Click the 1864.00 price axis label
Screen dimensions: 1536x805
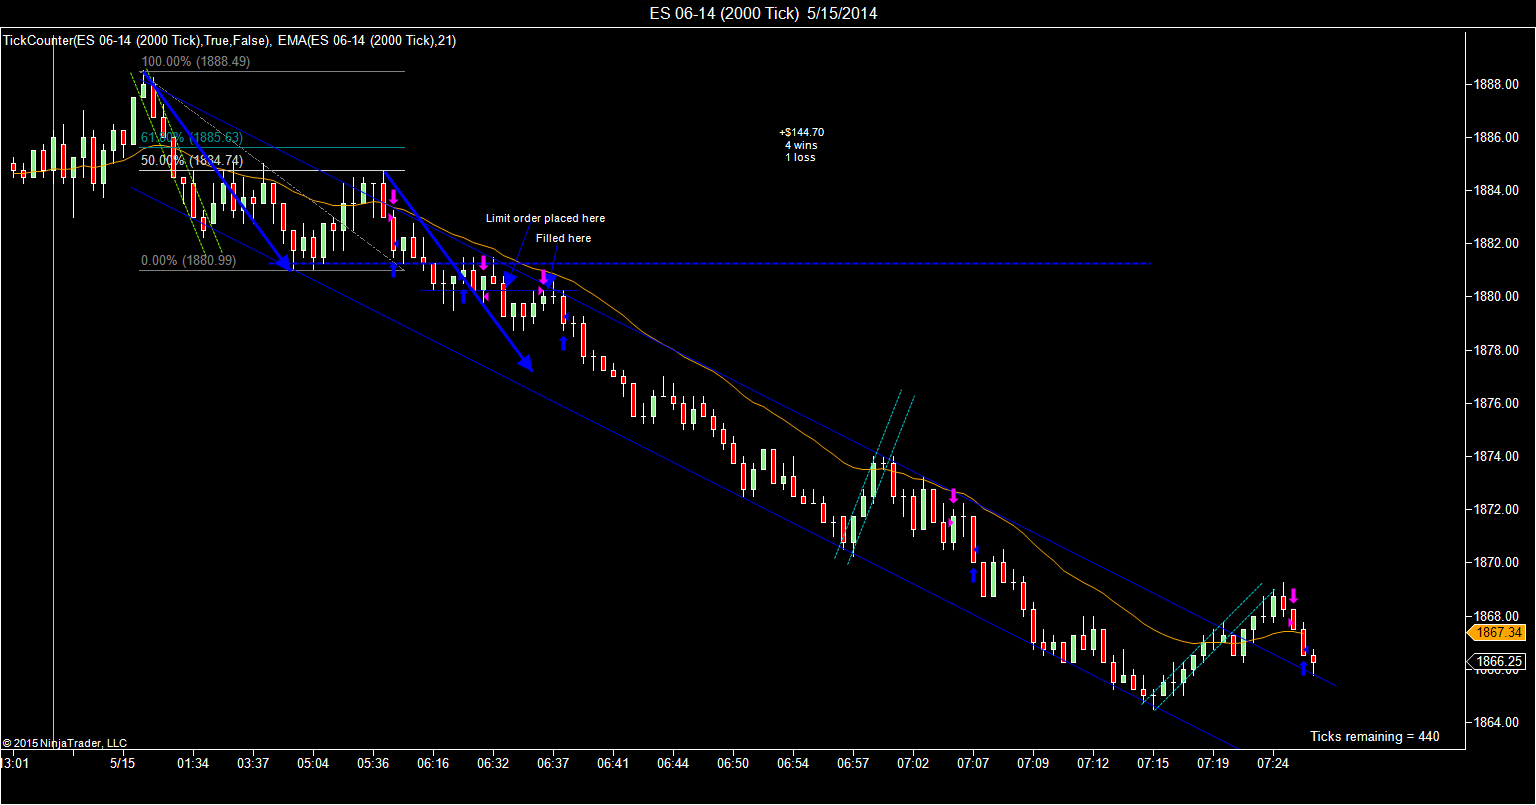pyautogui.click(x=1497, y=722)
